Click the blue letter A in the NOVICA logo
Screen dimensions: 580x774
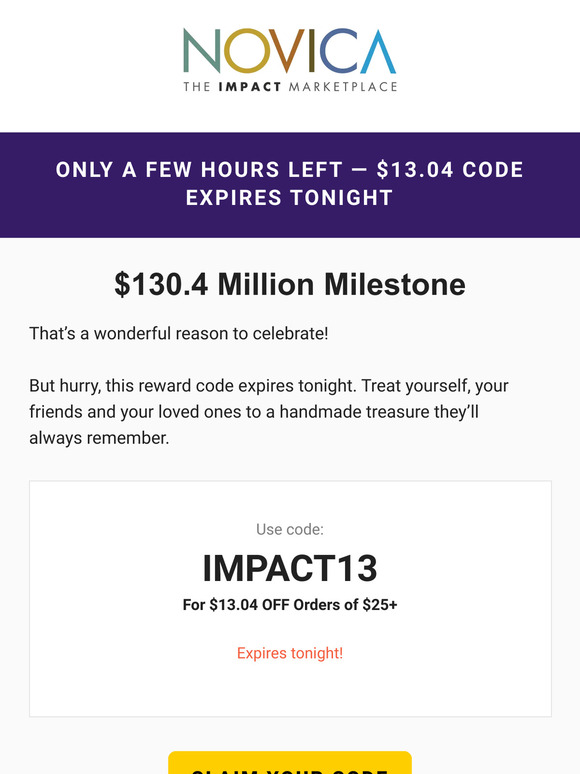point(378,51)
